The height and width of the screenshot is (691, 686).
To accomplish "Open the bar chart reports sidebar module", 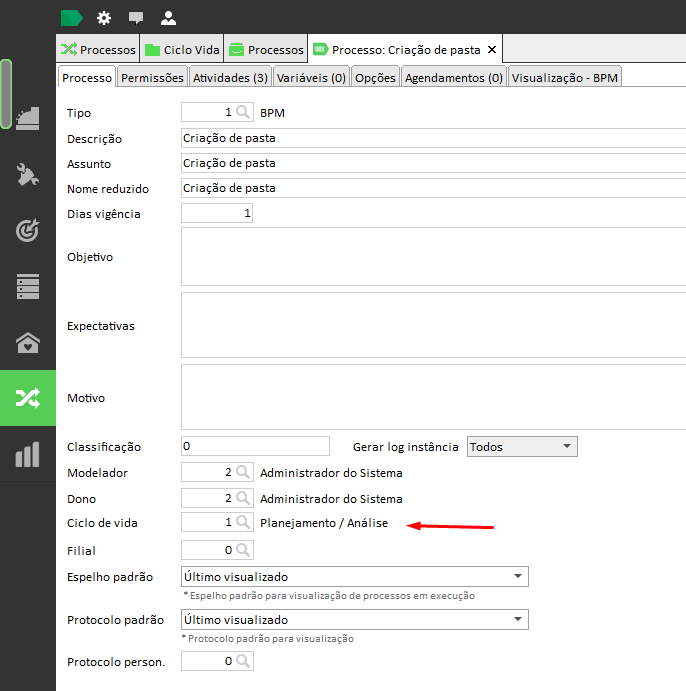I will click(28, 454).
